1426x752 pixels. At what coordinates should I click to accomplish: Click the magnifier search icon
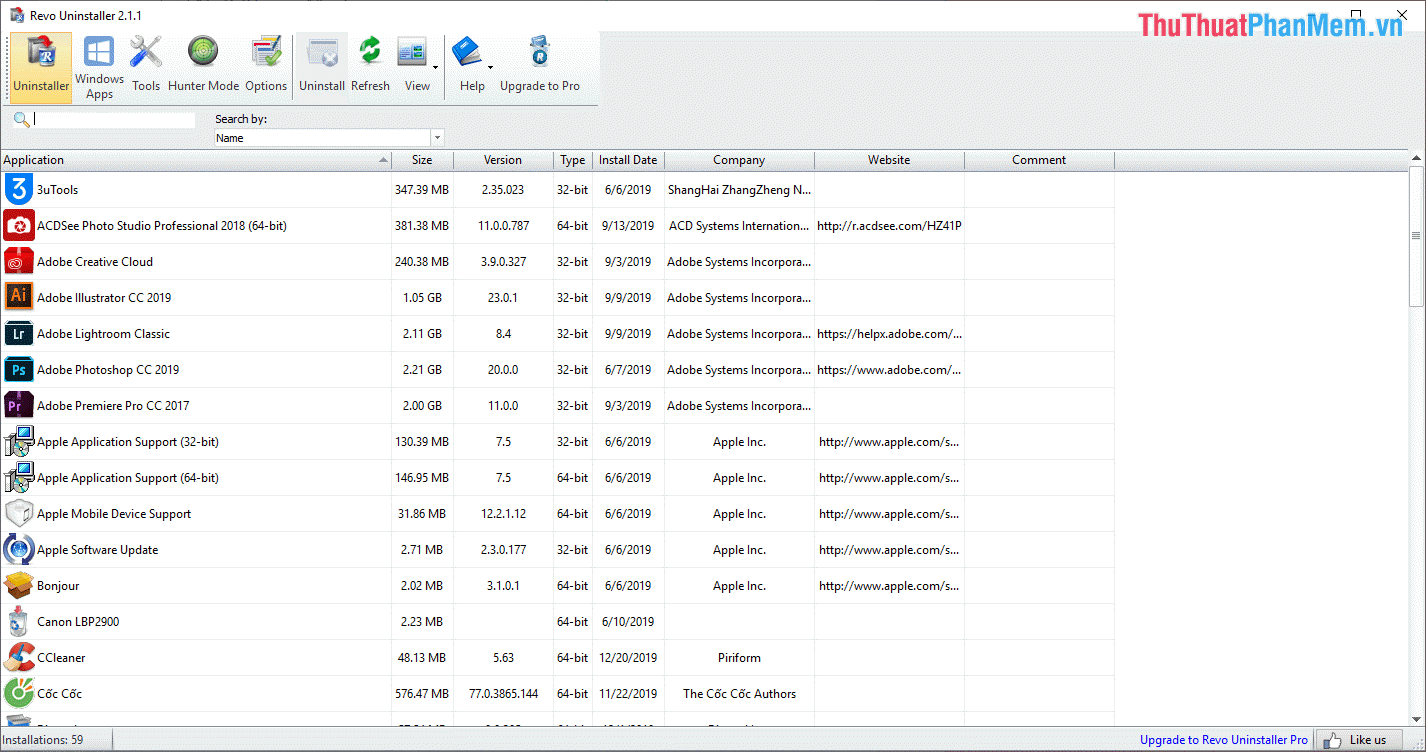click(x=21, y=119)
